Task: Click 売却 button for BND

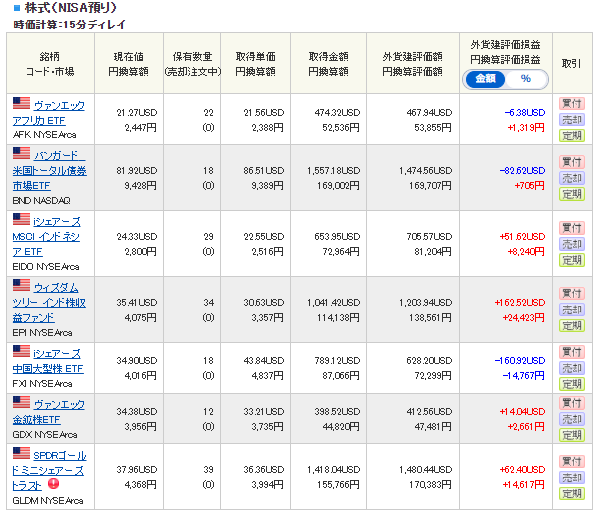Action: coord(571,178)
